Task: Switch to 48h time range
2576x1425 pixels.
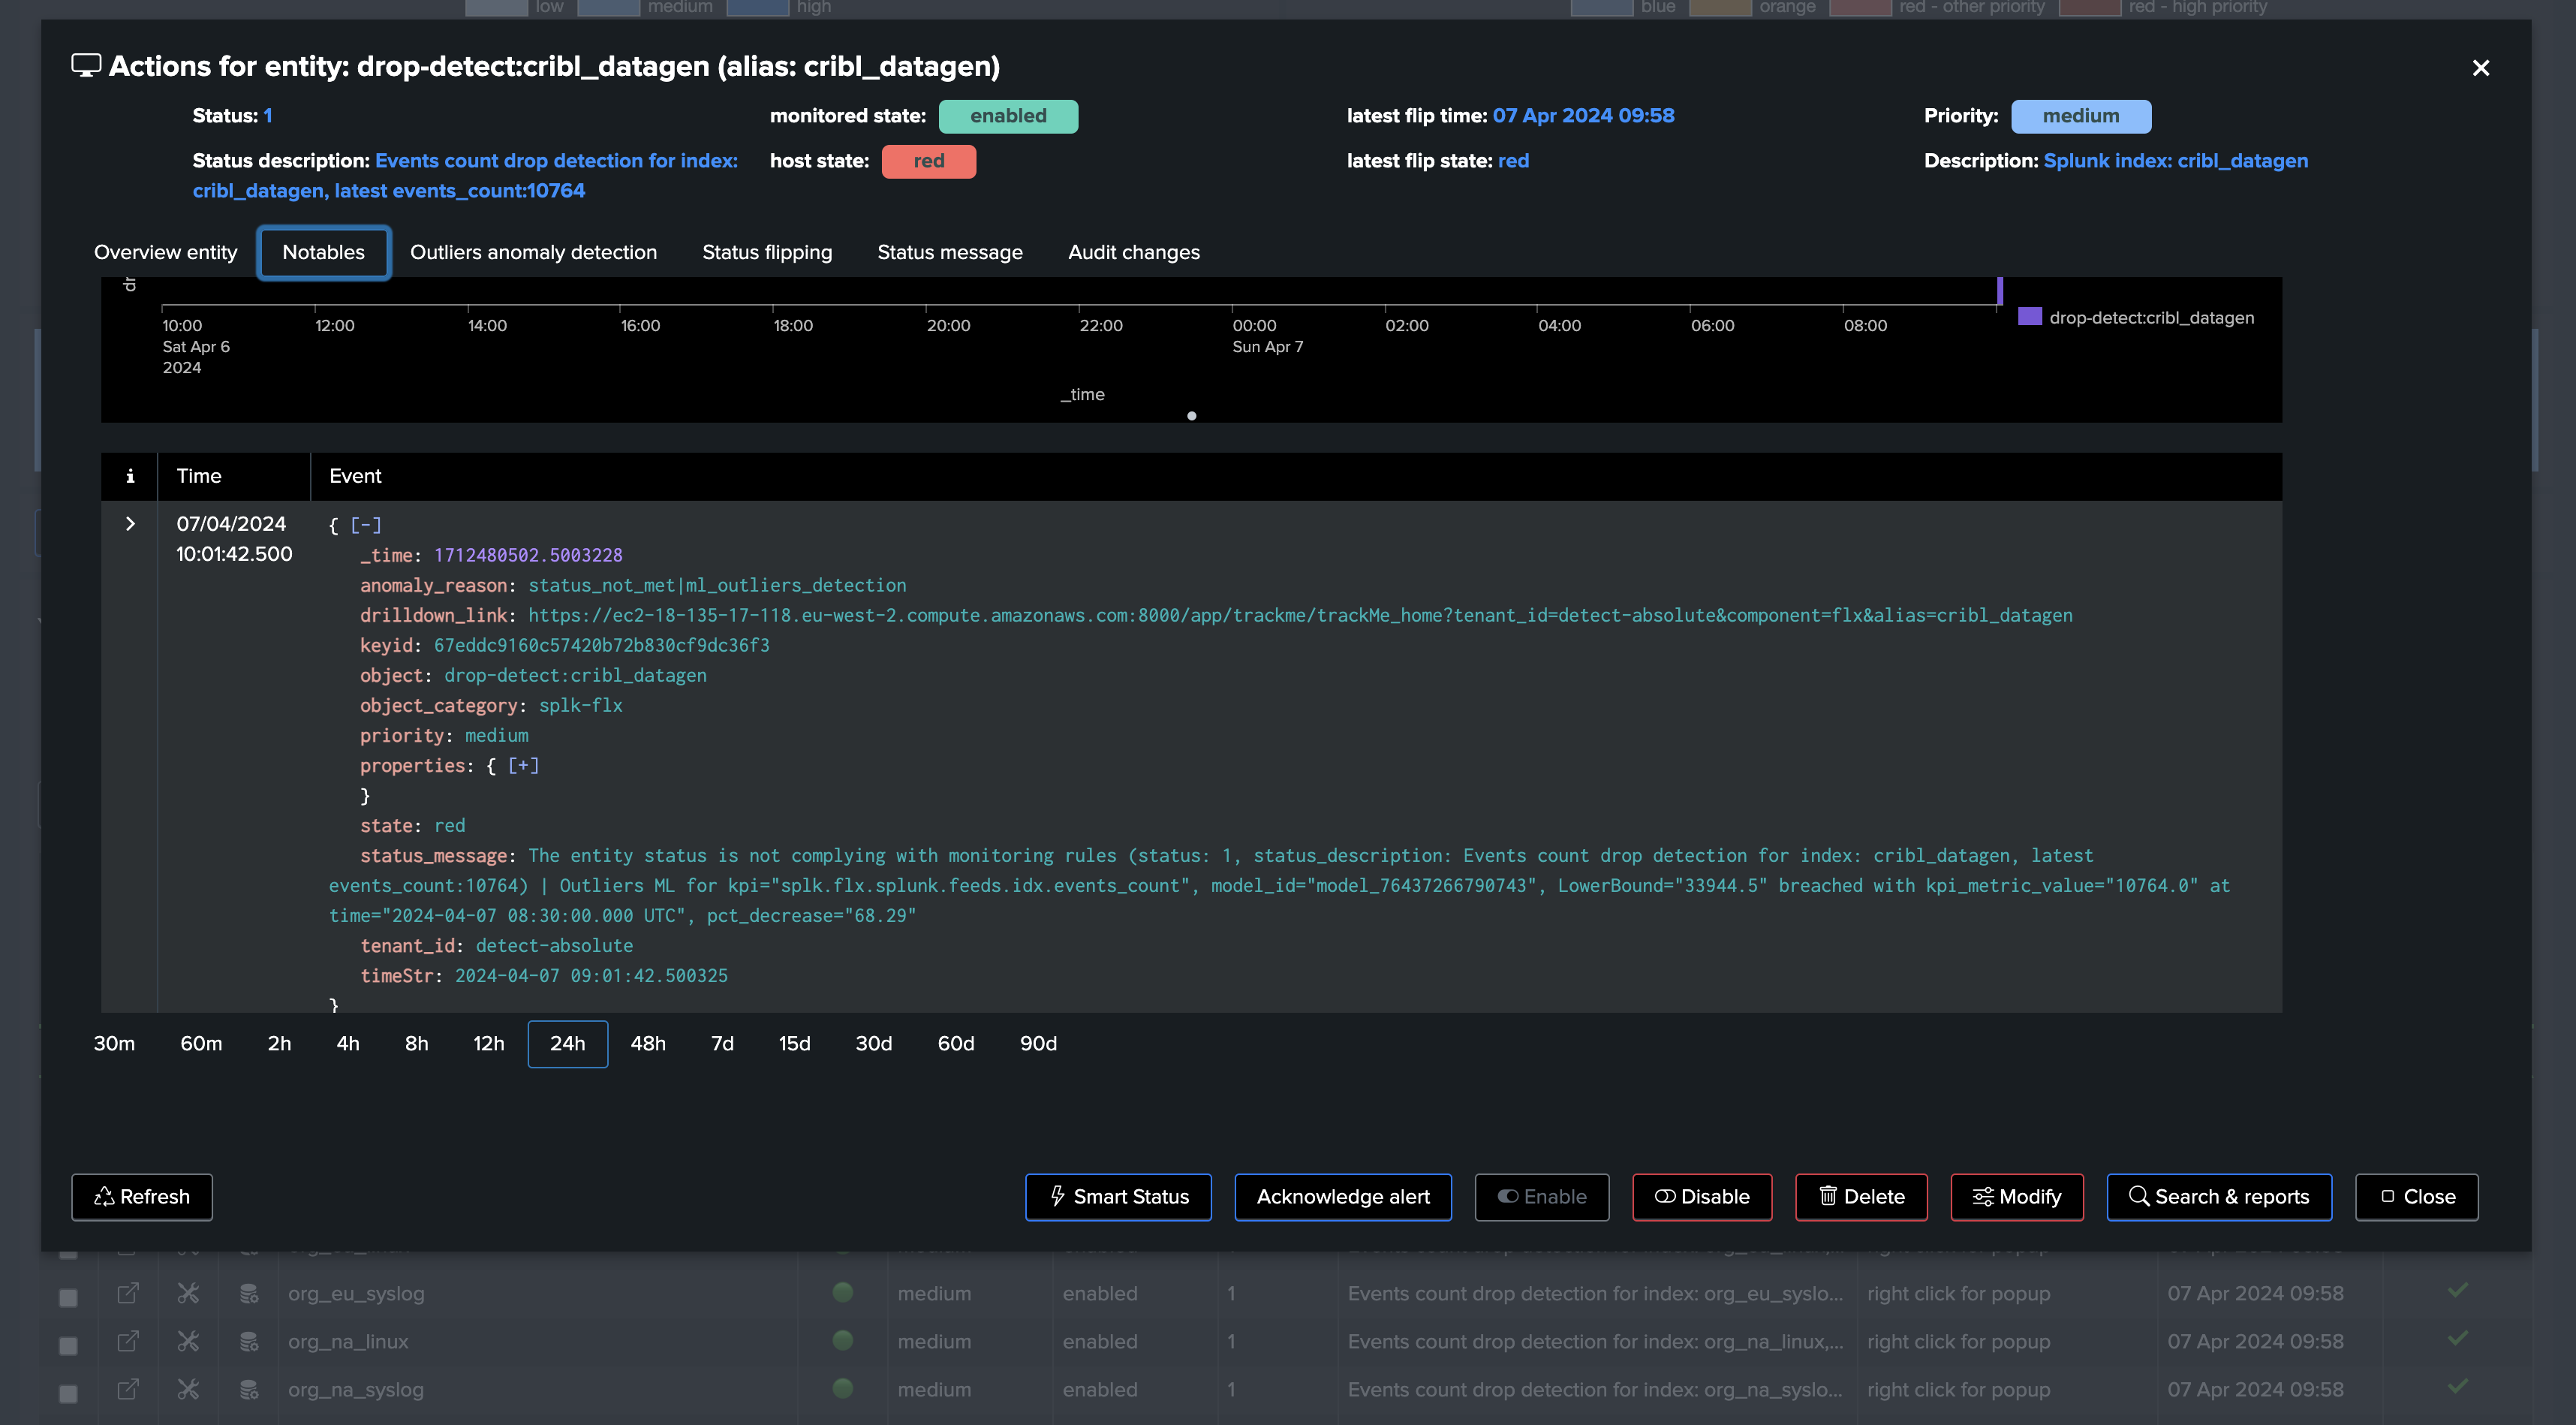Action: click(648, 1043)
